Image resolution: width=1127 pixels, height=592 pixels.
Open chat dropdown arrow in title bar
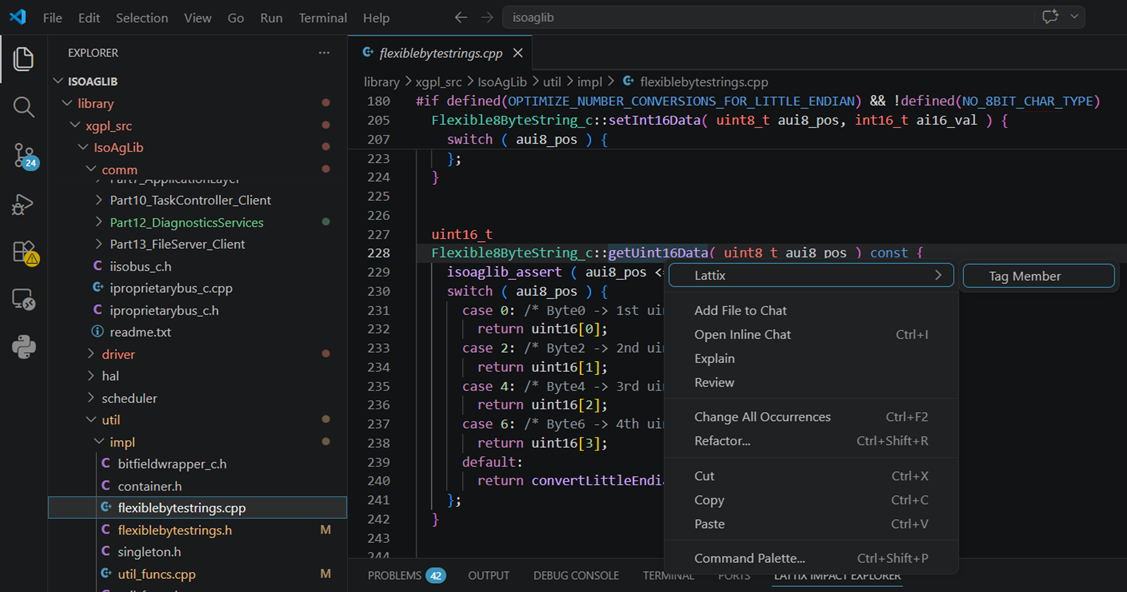1075,17
